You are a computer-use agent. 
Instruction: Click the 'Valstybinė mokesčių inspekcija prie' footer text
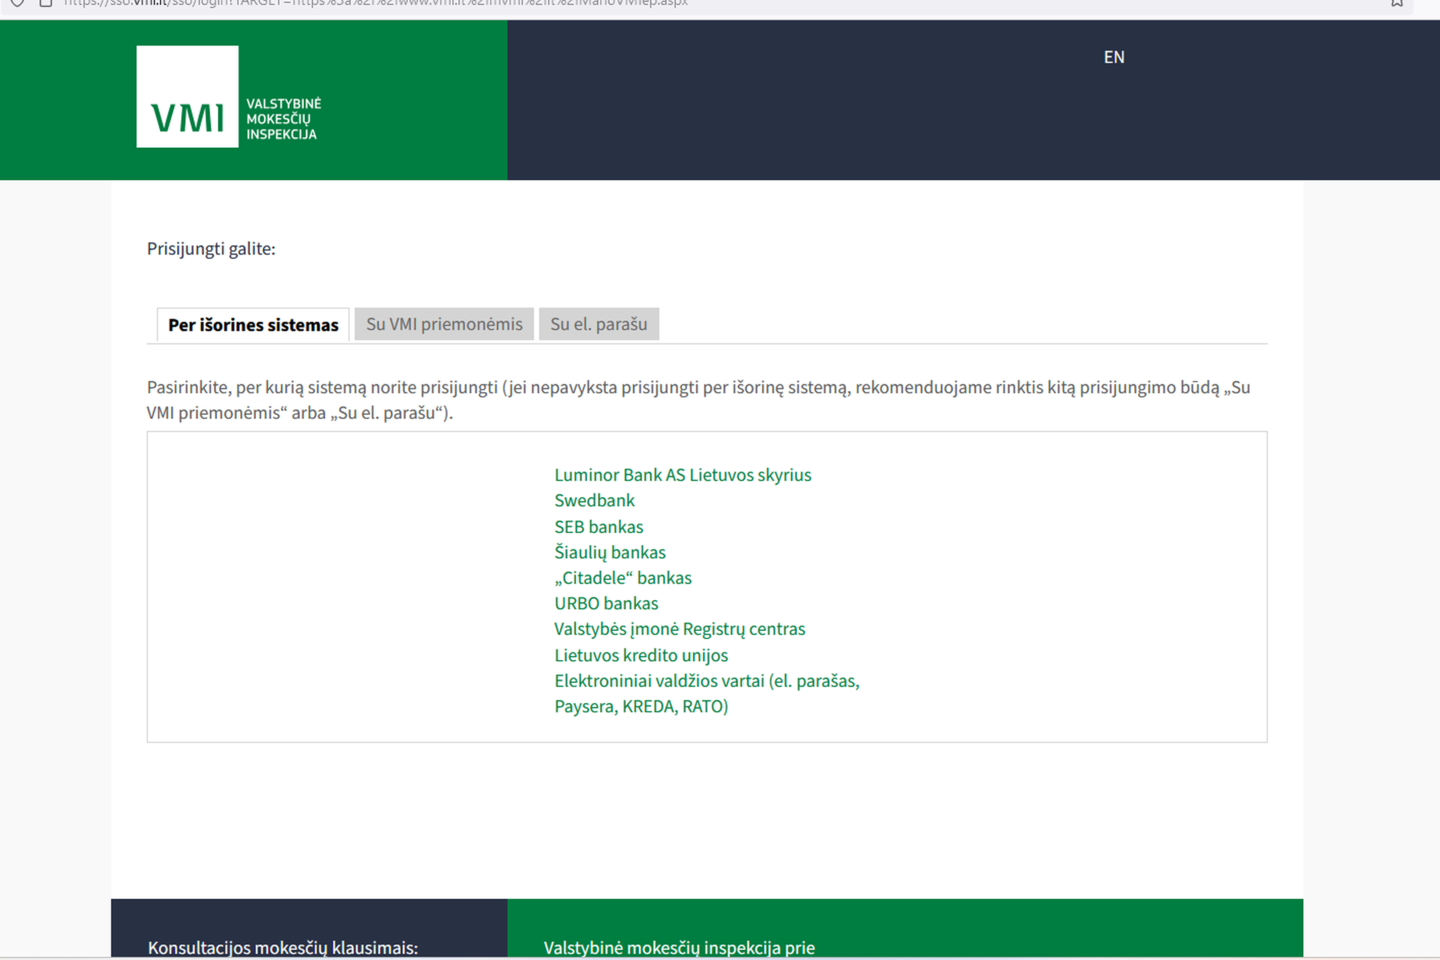(x=679, y=947)
